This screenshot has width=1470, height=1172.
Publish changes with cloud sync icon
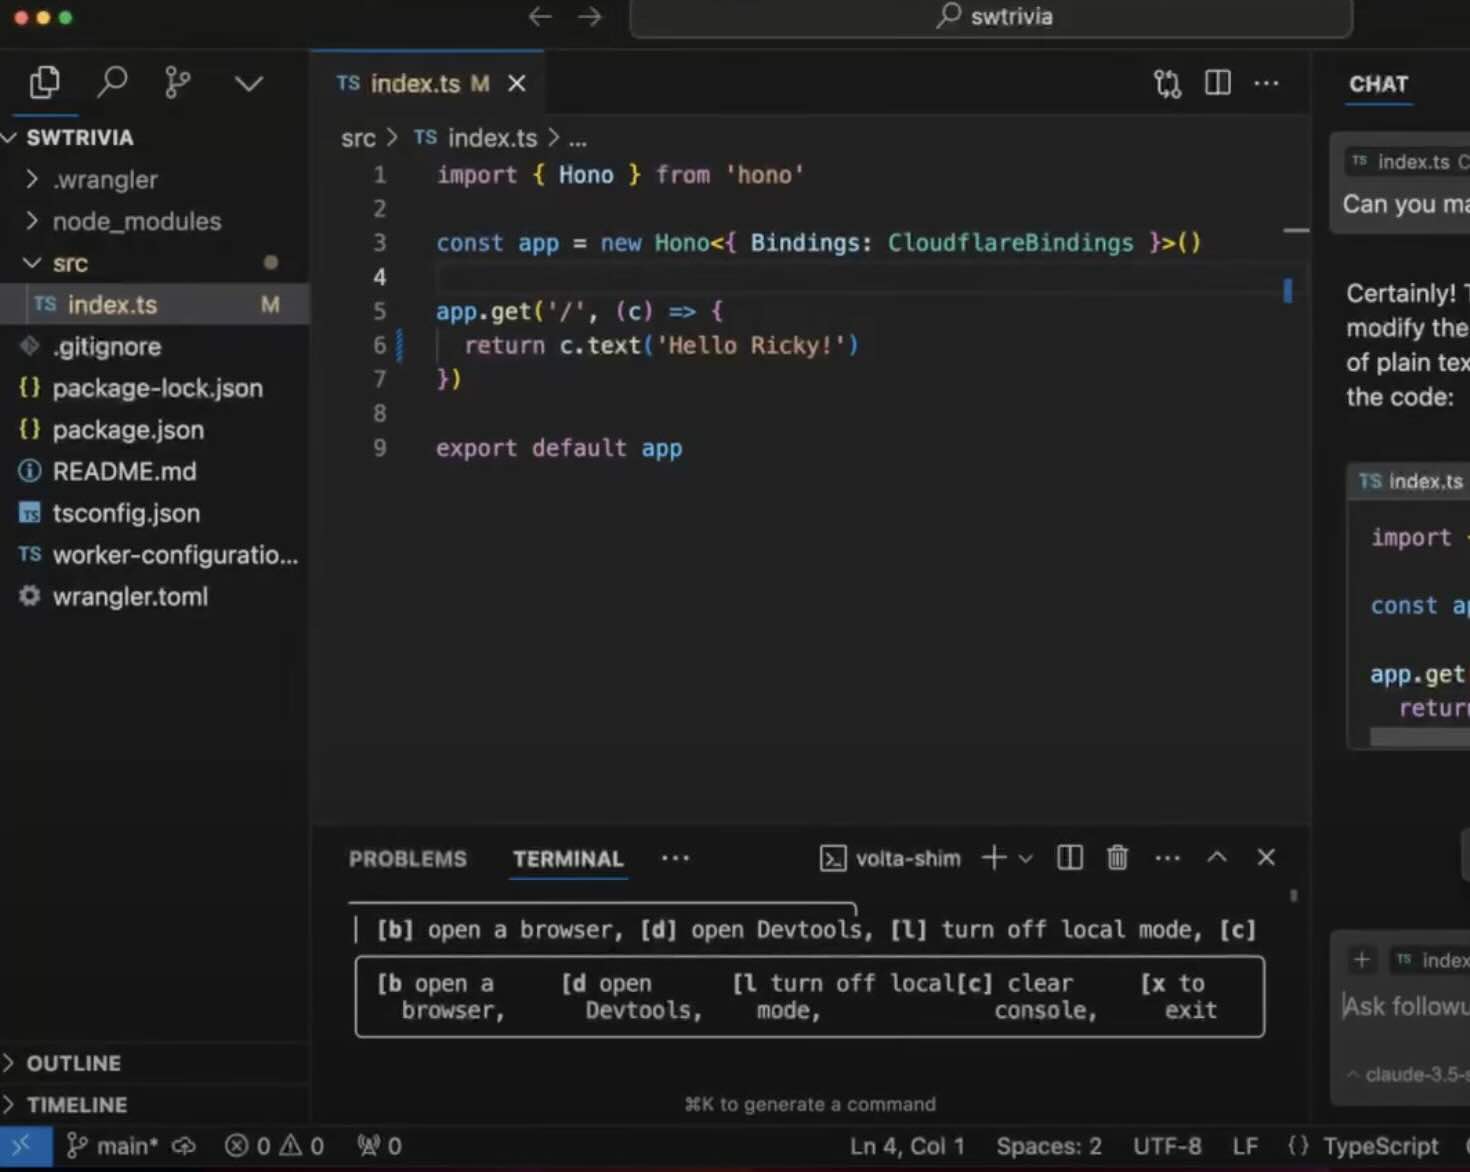[x=183, y=1146]
